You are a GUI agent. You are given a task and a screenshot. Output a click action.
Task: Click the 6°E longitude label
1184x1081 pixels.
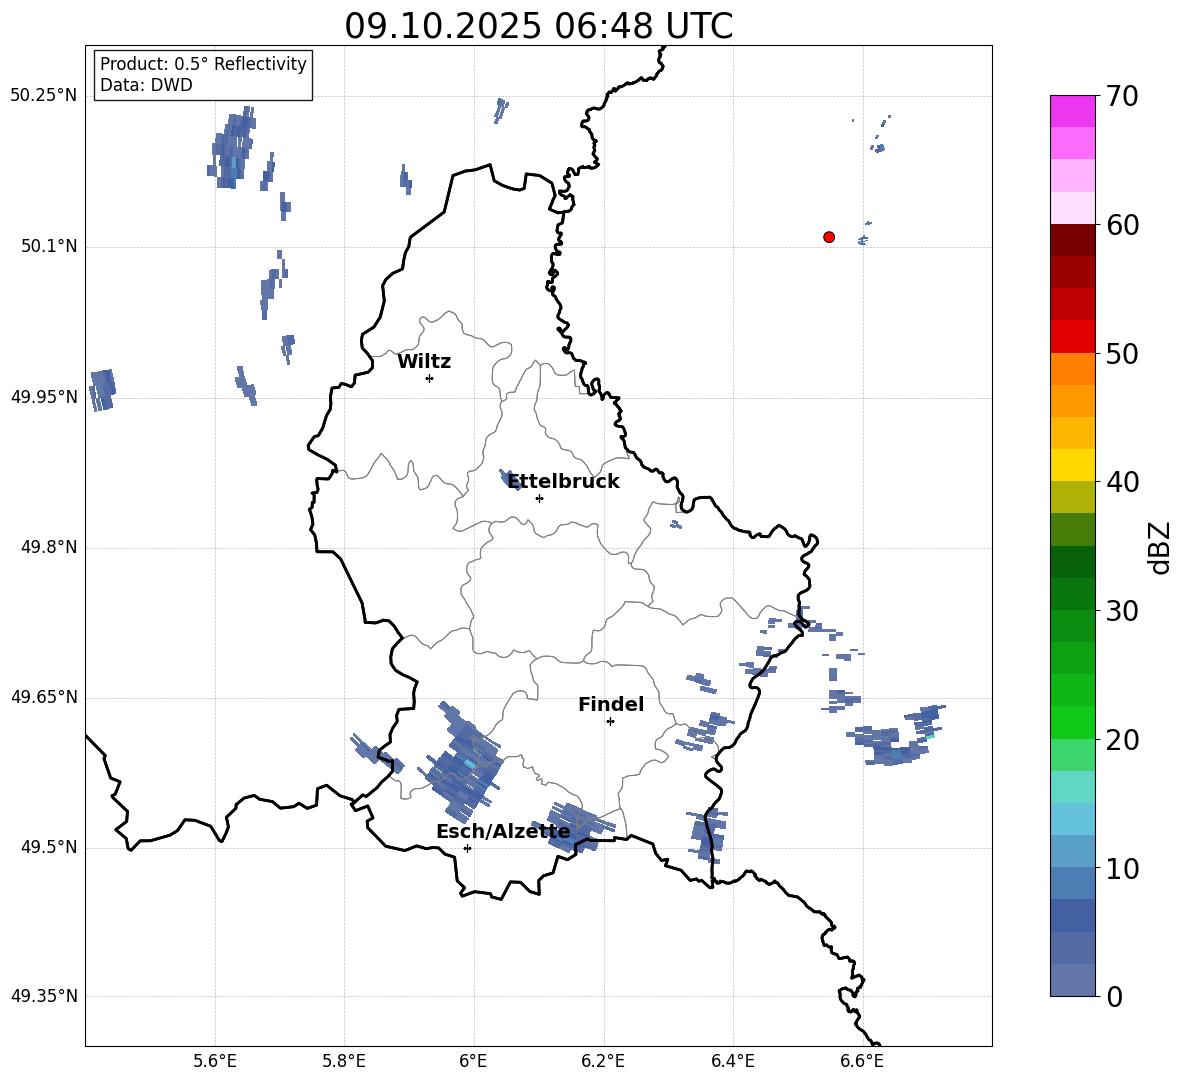(473, 1061)
